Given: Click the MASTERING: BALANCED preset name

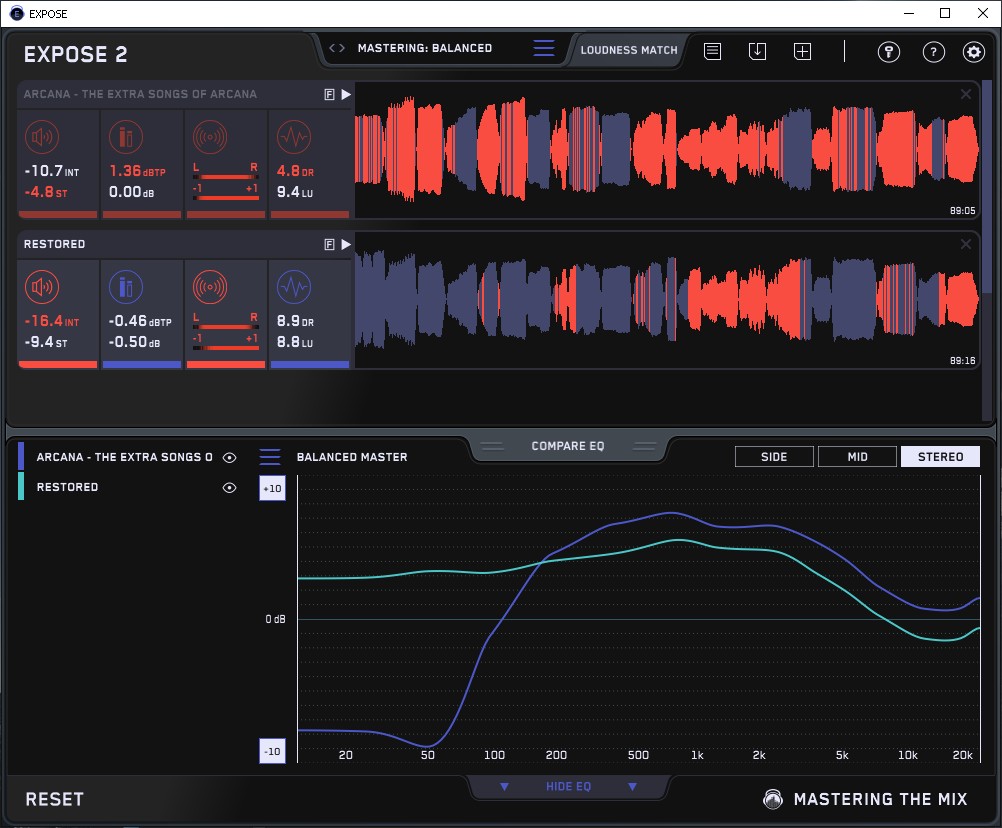Looking at the screenshot, I should coord(425,48).
